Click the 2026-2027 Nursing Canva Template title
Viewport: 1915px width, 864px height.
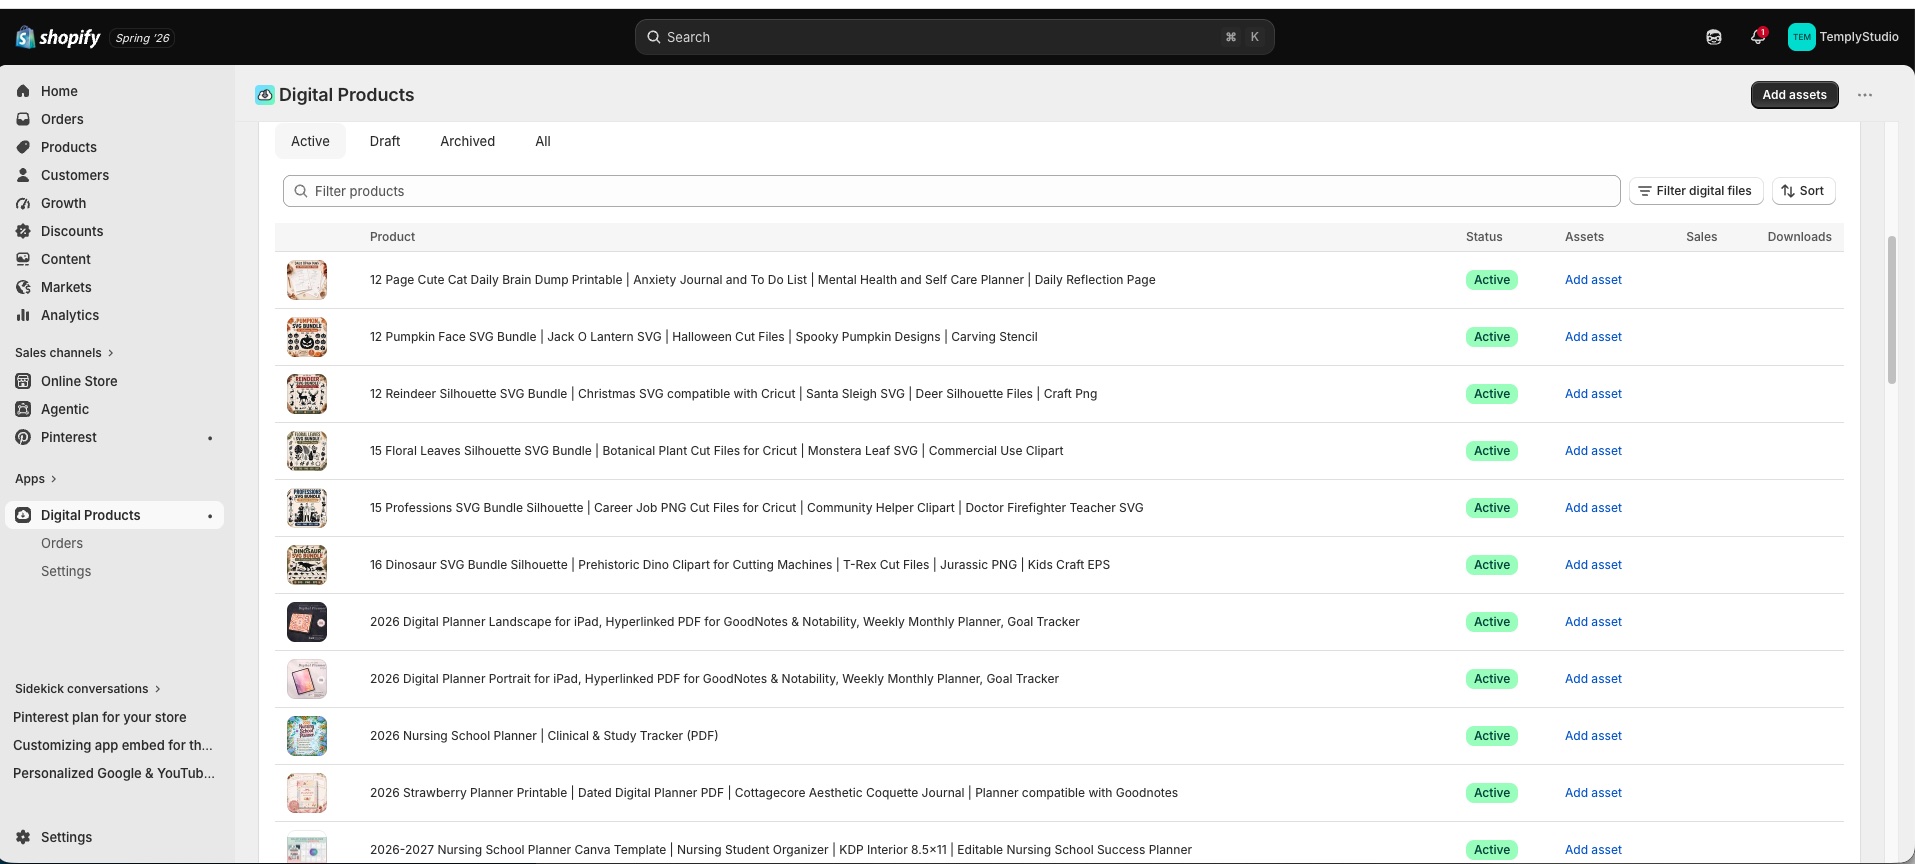tap(781, 850)
